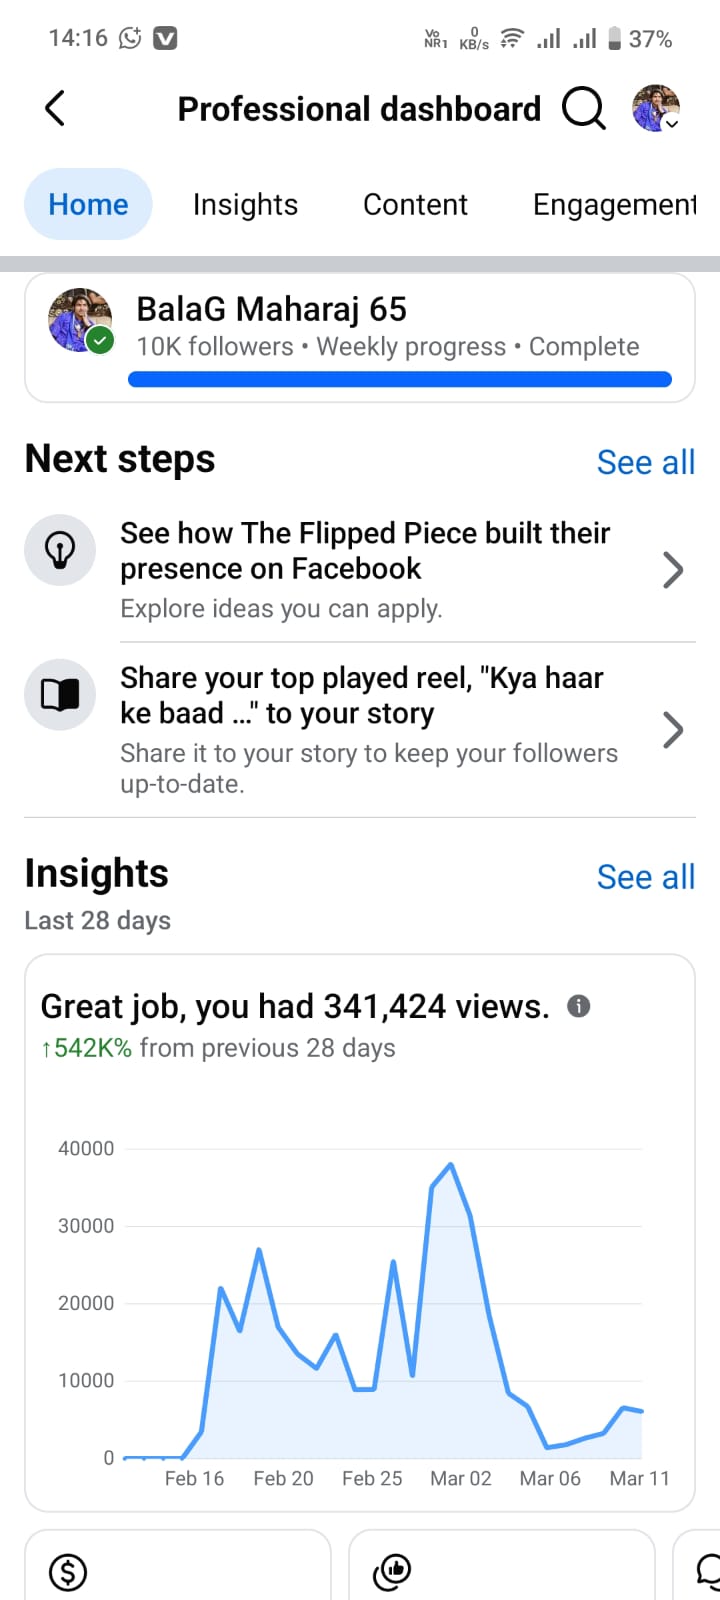
Task: Tap the dollar sign monetization icon
Action: click(68, 1573)
